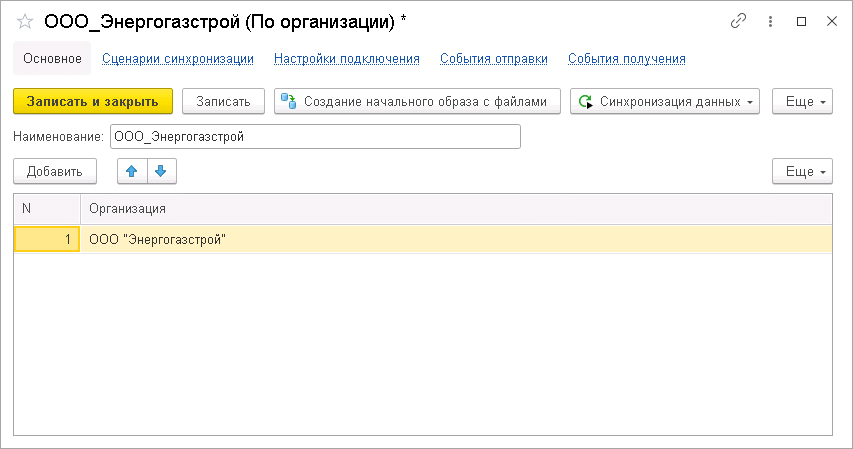The height and width of the screenshot is (449, 853).
Task: Click Добавить to add organization
Action: pos(55,171)
